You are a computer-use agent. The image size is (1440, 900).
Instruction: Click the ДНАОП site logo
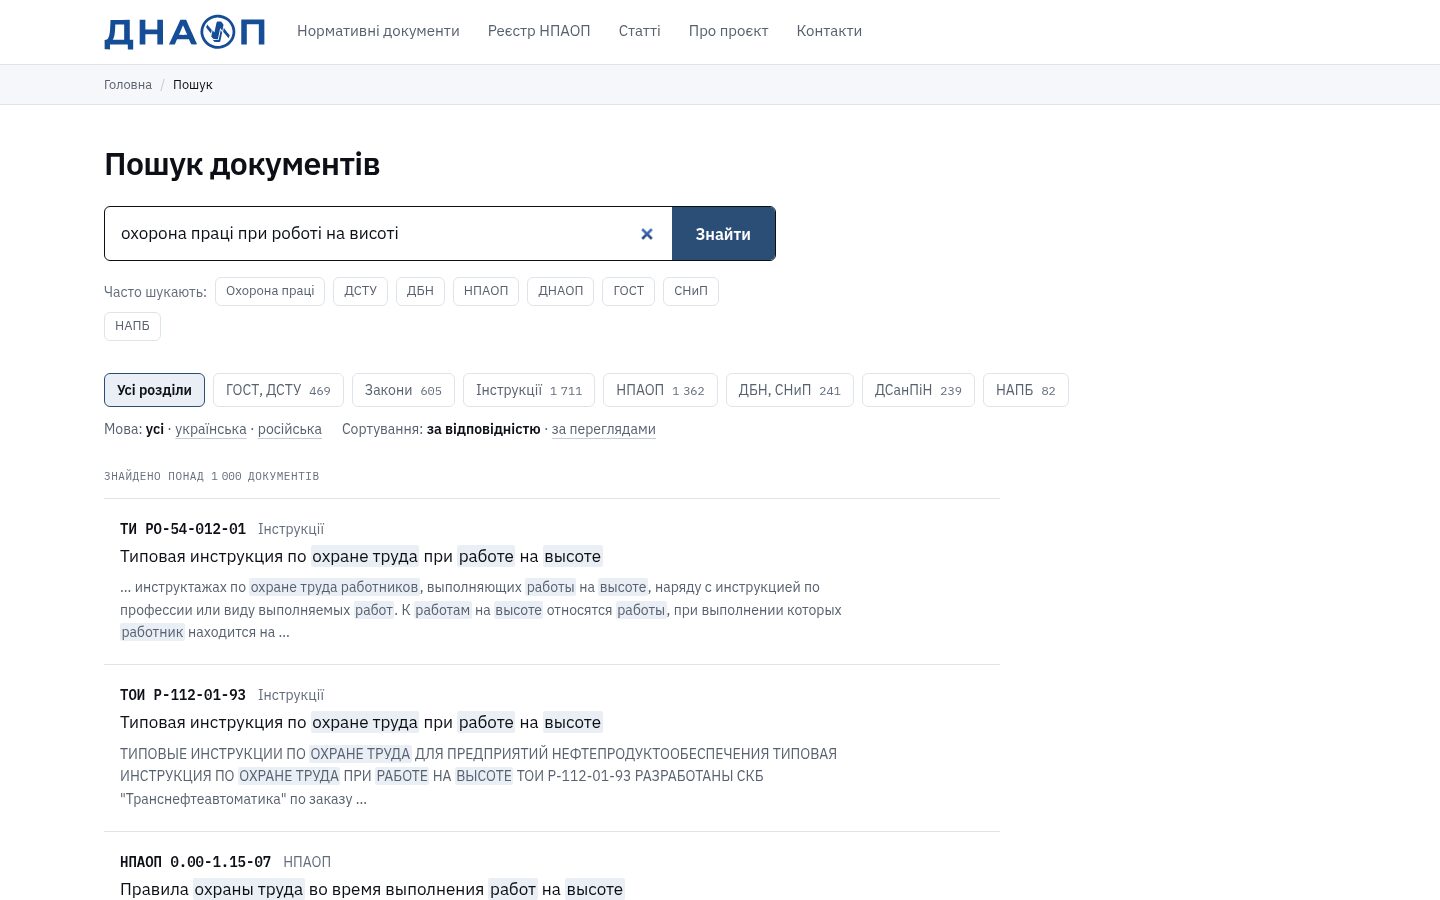point(184,32)
